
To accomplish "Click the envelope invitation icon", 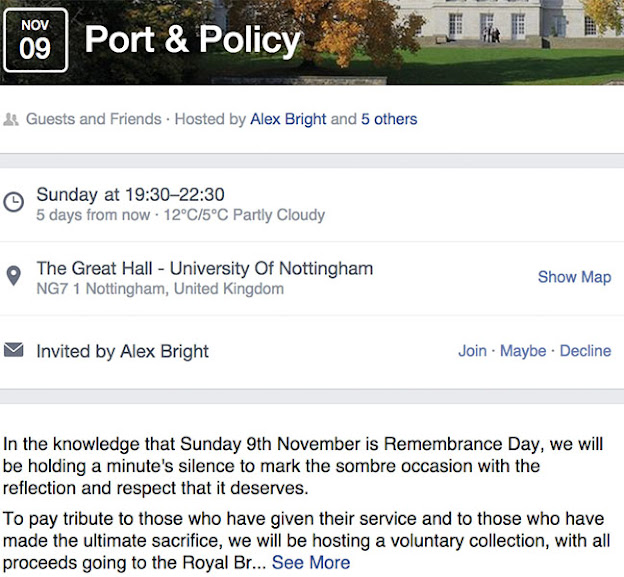I will (x=14, y=350).
